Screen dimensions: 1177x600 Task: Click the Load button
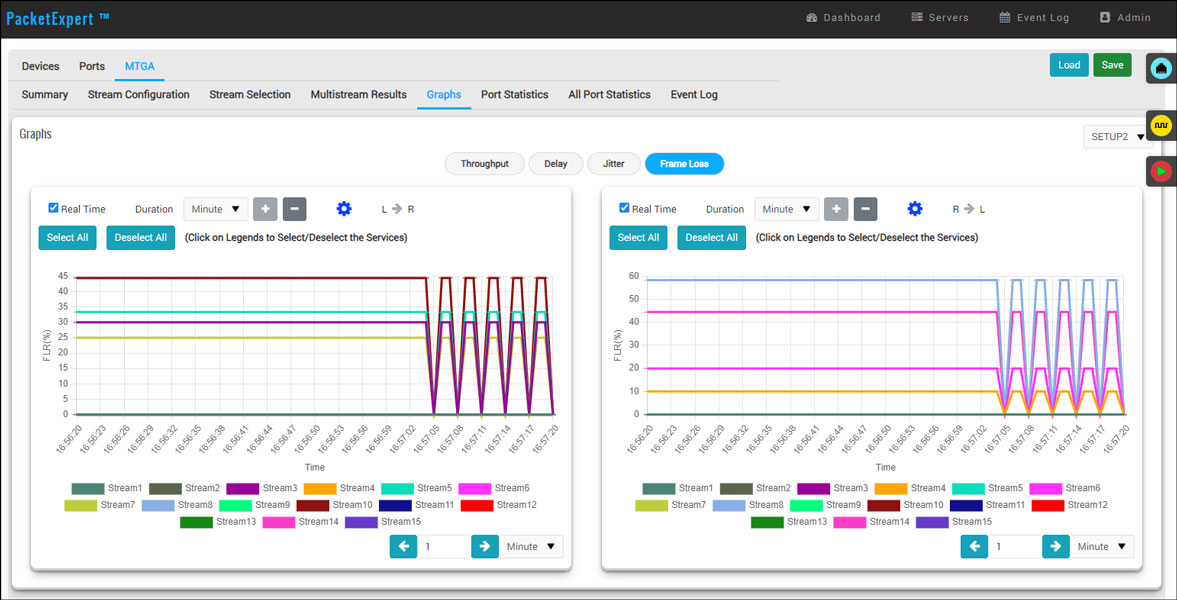pos(1069,65)
